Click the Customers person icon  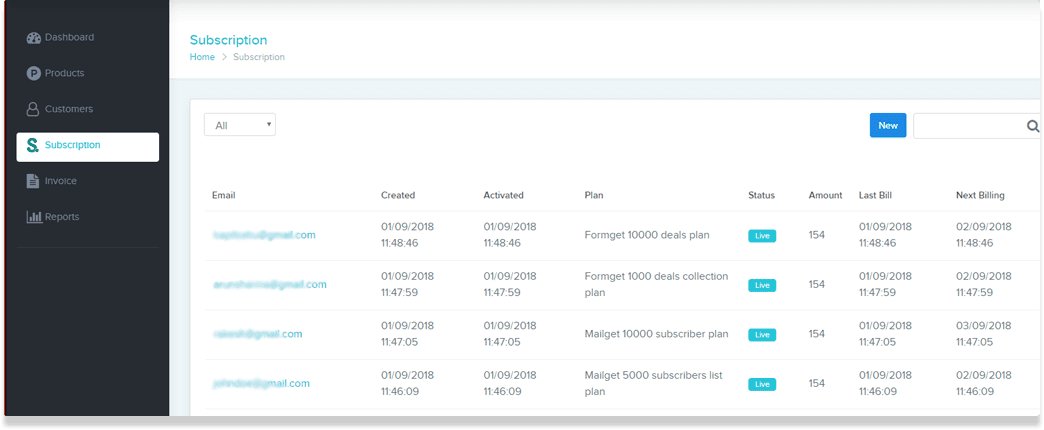pyautogui.click(x=33, y=110)
